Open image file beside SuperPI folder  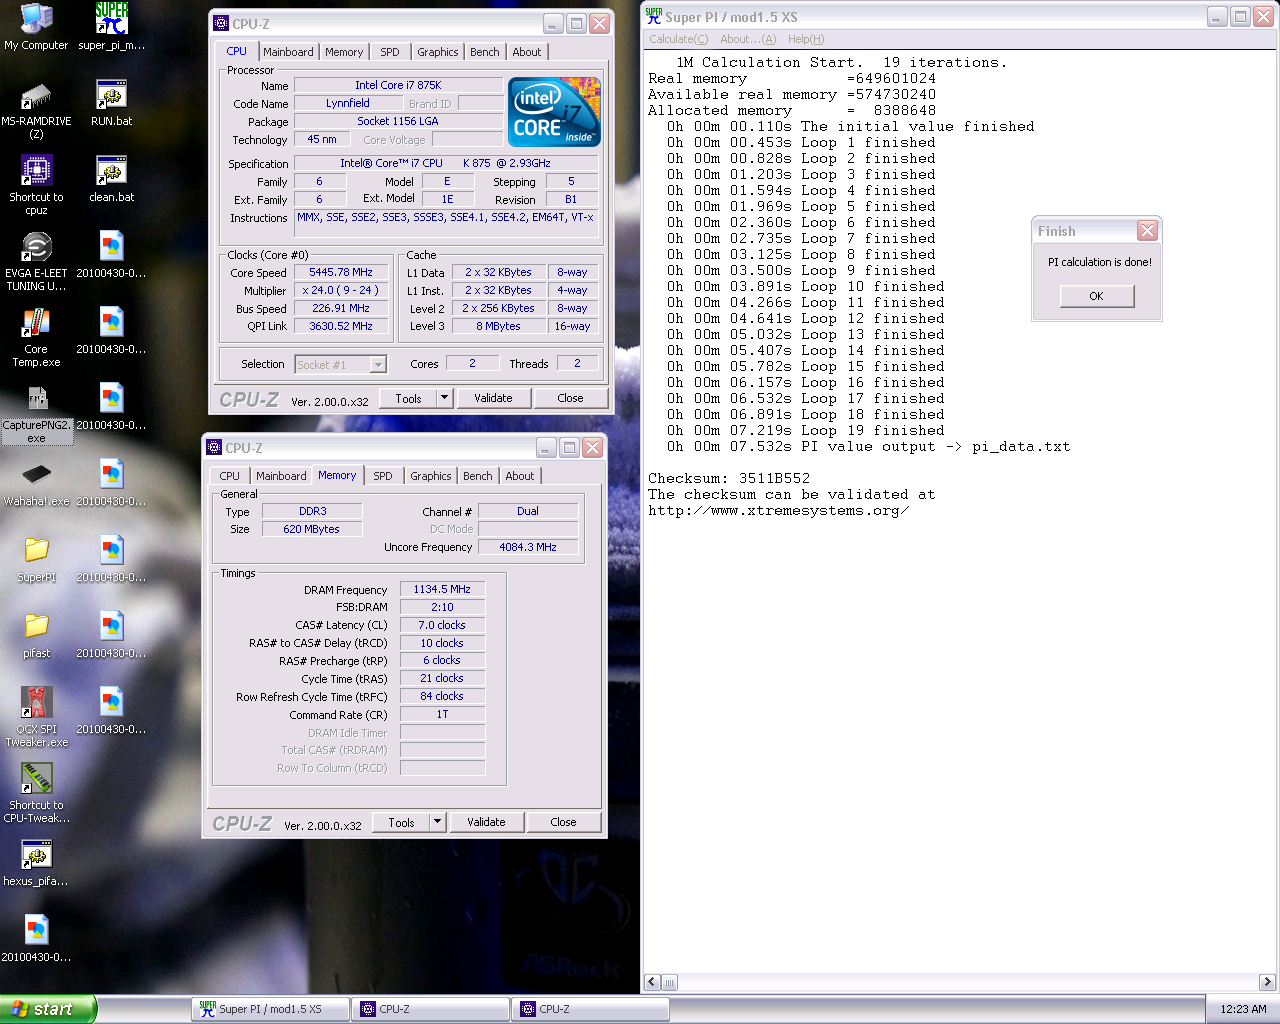111,559
